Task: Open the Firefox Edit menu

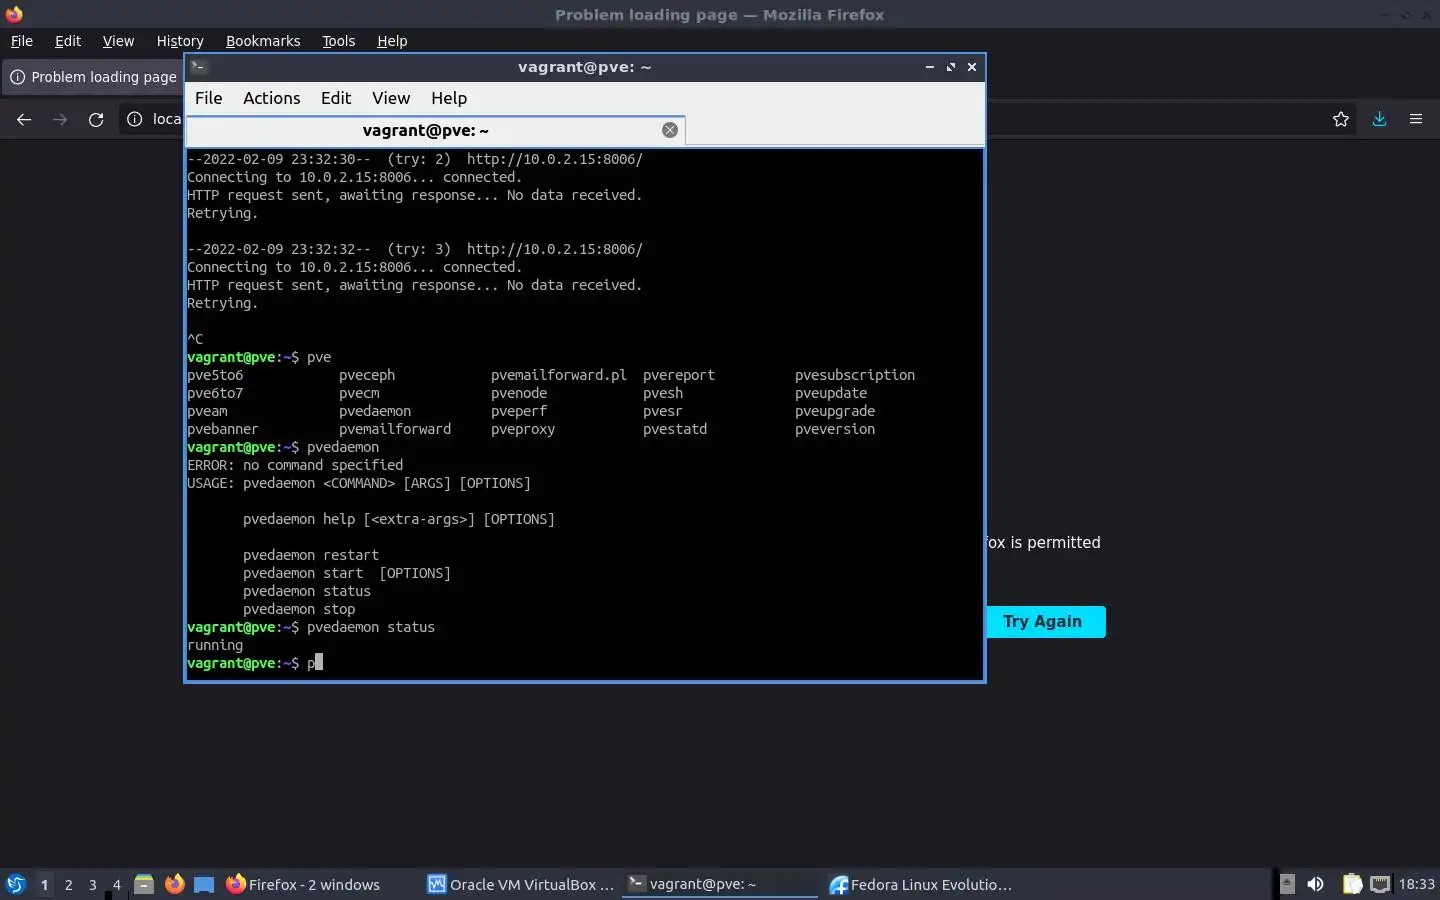Action: (x=68, y=41)
